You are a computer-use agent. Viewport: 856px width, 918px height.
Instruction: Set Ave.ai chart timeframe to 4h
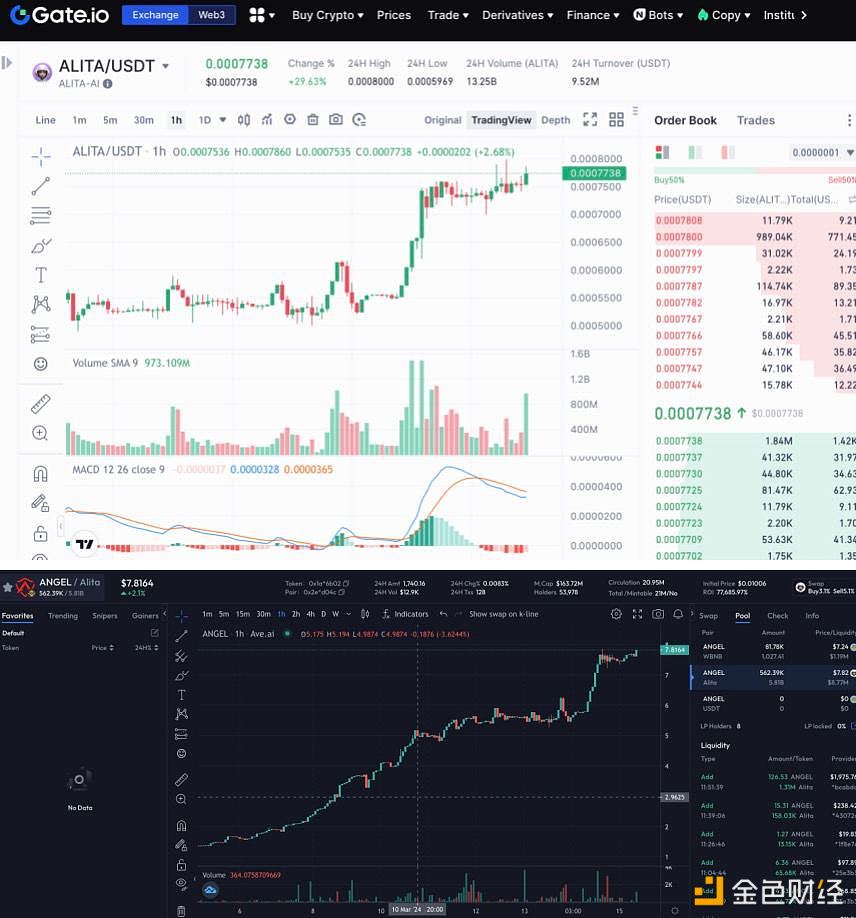(310, 614)
